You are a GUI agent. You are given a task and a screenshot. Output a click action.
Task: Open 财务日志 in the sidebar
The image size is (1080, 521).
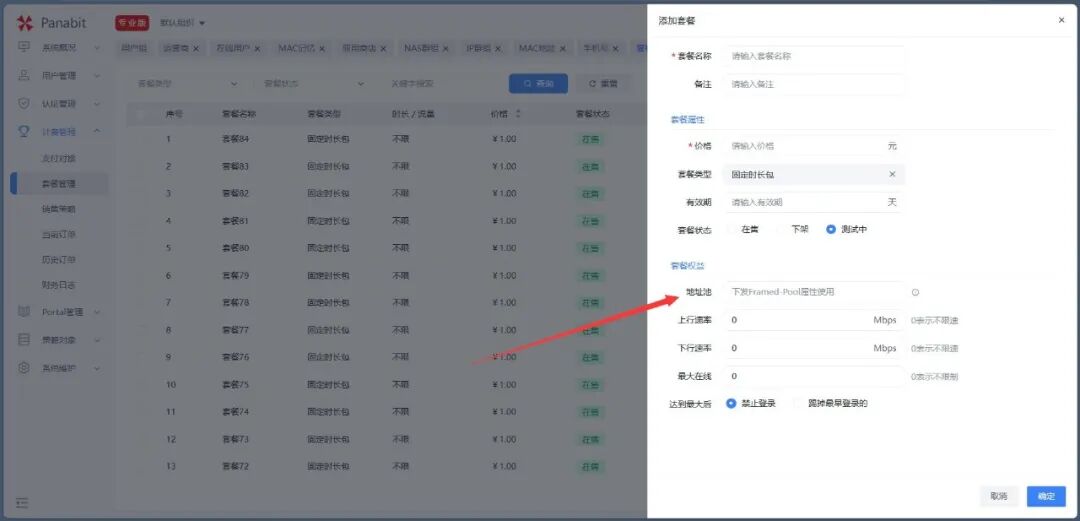(59, 285)
